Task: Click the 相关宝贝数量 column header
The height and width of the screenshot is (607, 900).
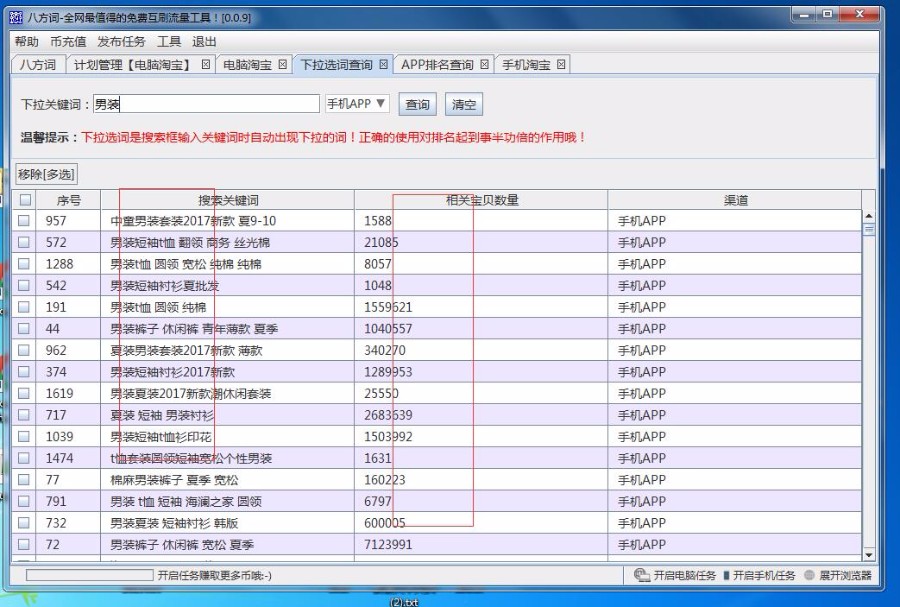Action: coord(482,200)
